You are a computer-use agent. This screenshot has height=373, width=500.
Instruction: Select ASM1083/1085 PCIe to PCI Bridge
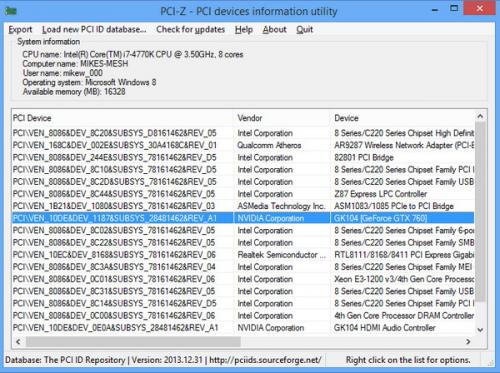coord(394,206)
